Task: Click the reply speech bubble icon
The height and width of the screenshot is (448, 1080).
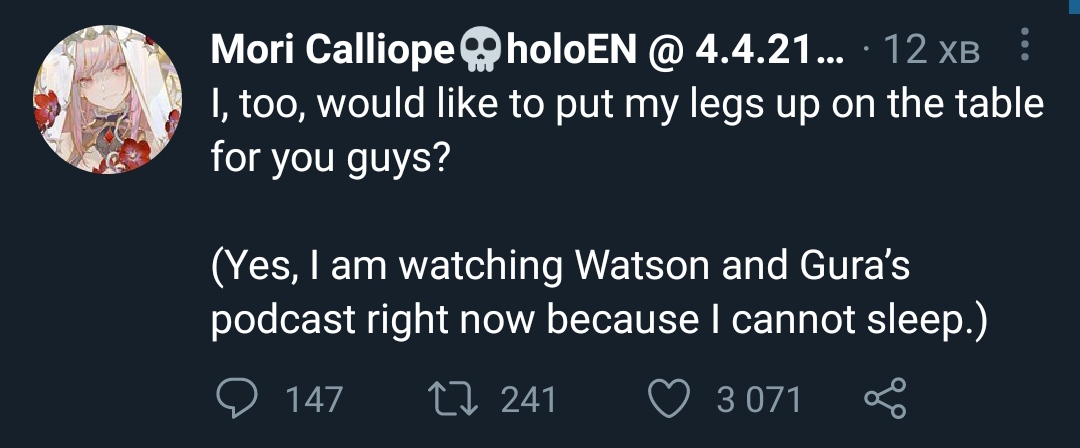Action: click(236, 398)
